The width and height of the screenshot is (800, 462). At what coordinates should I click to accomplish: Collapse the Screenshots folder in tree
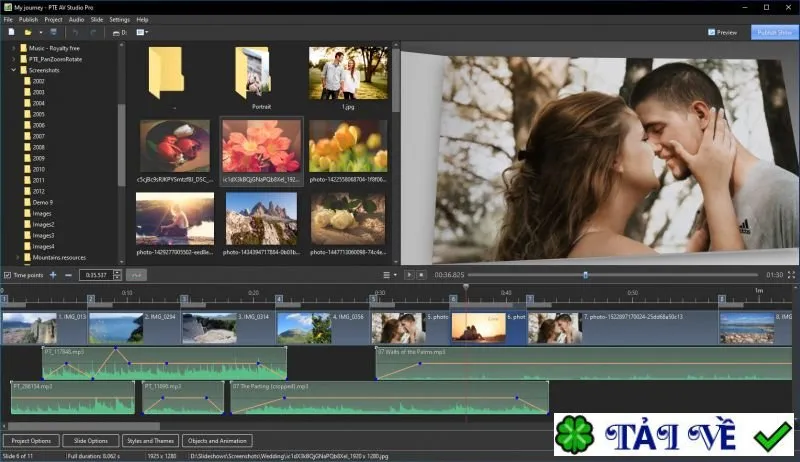coord(14,70)
